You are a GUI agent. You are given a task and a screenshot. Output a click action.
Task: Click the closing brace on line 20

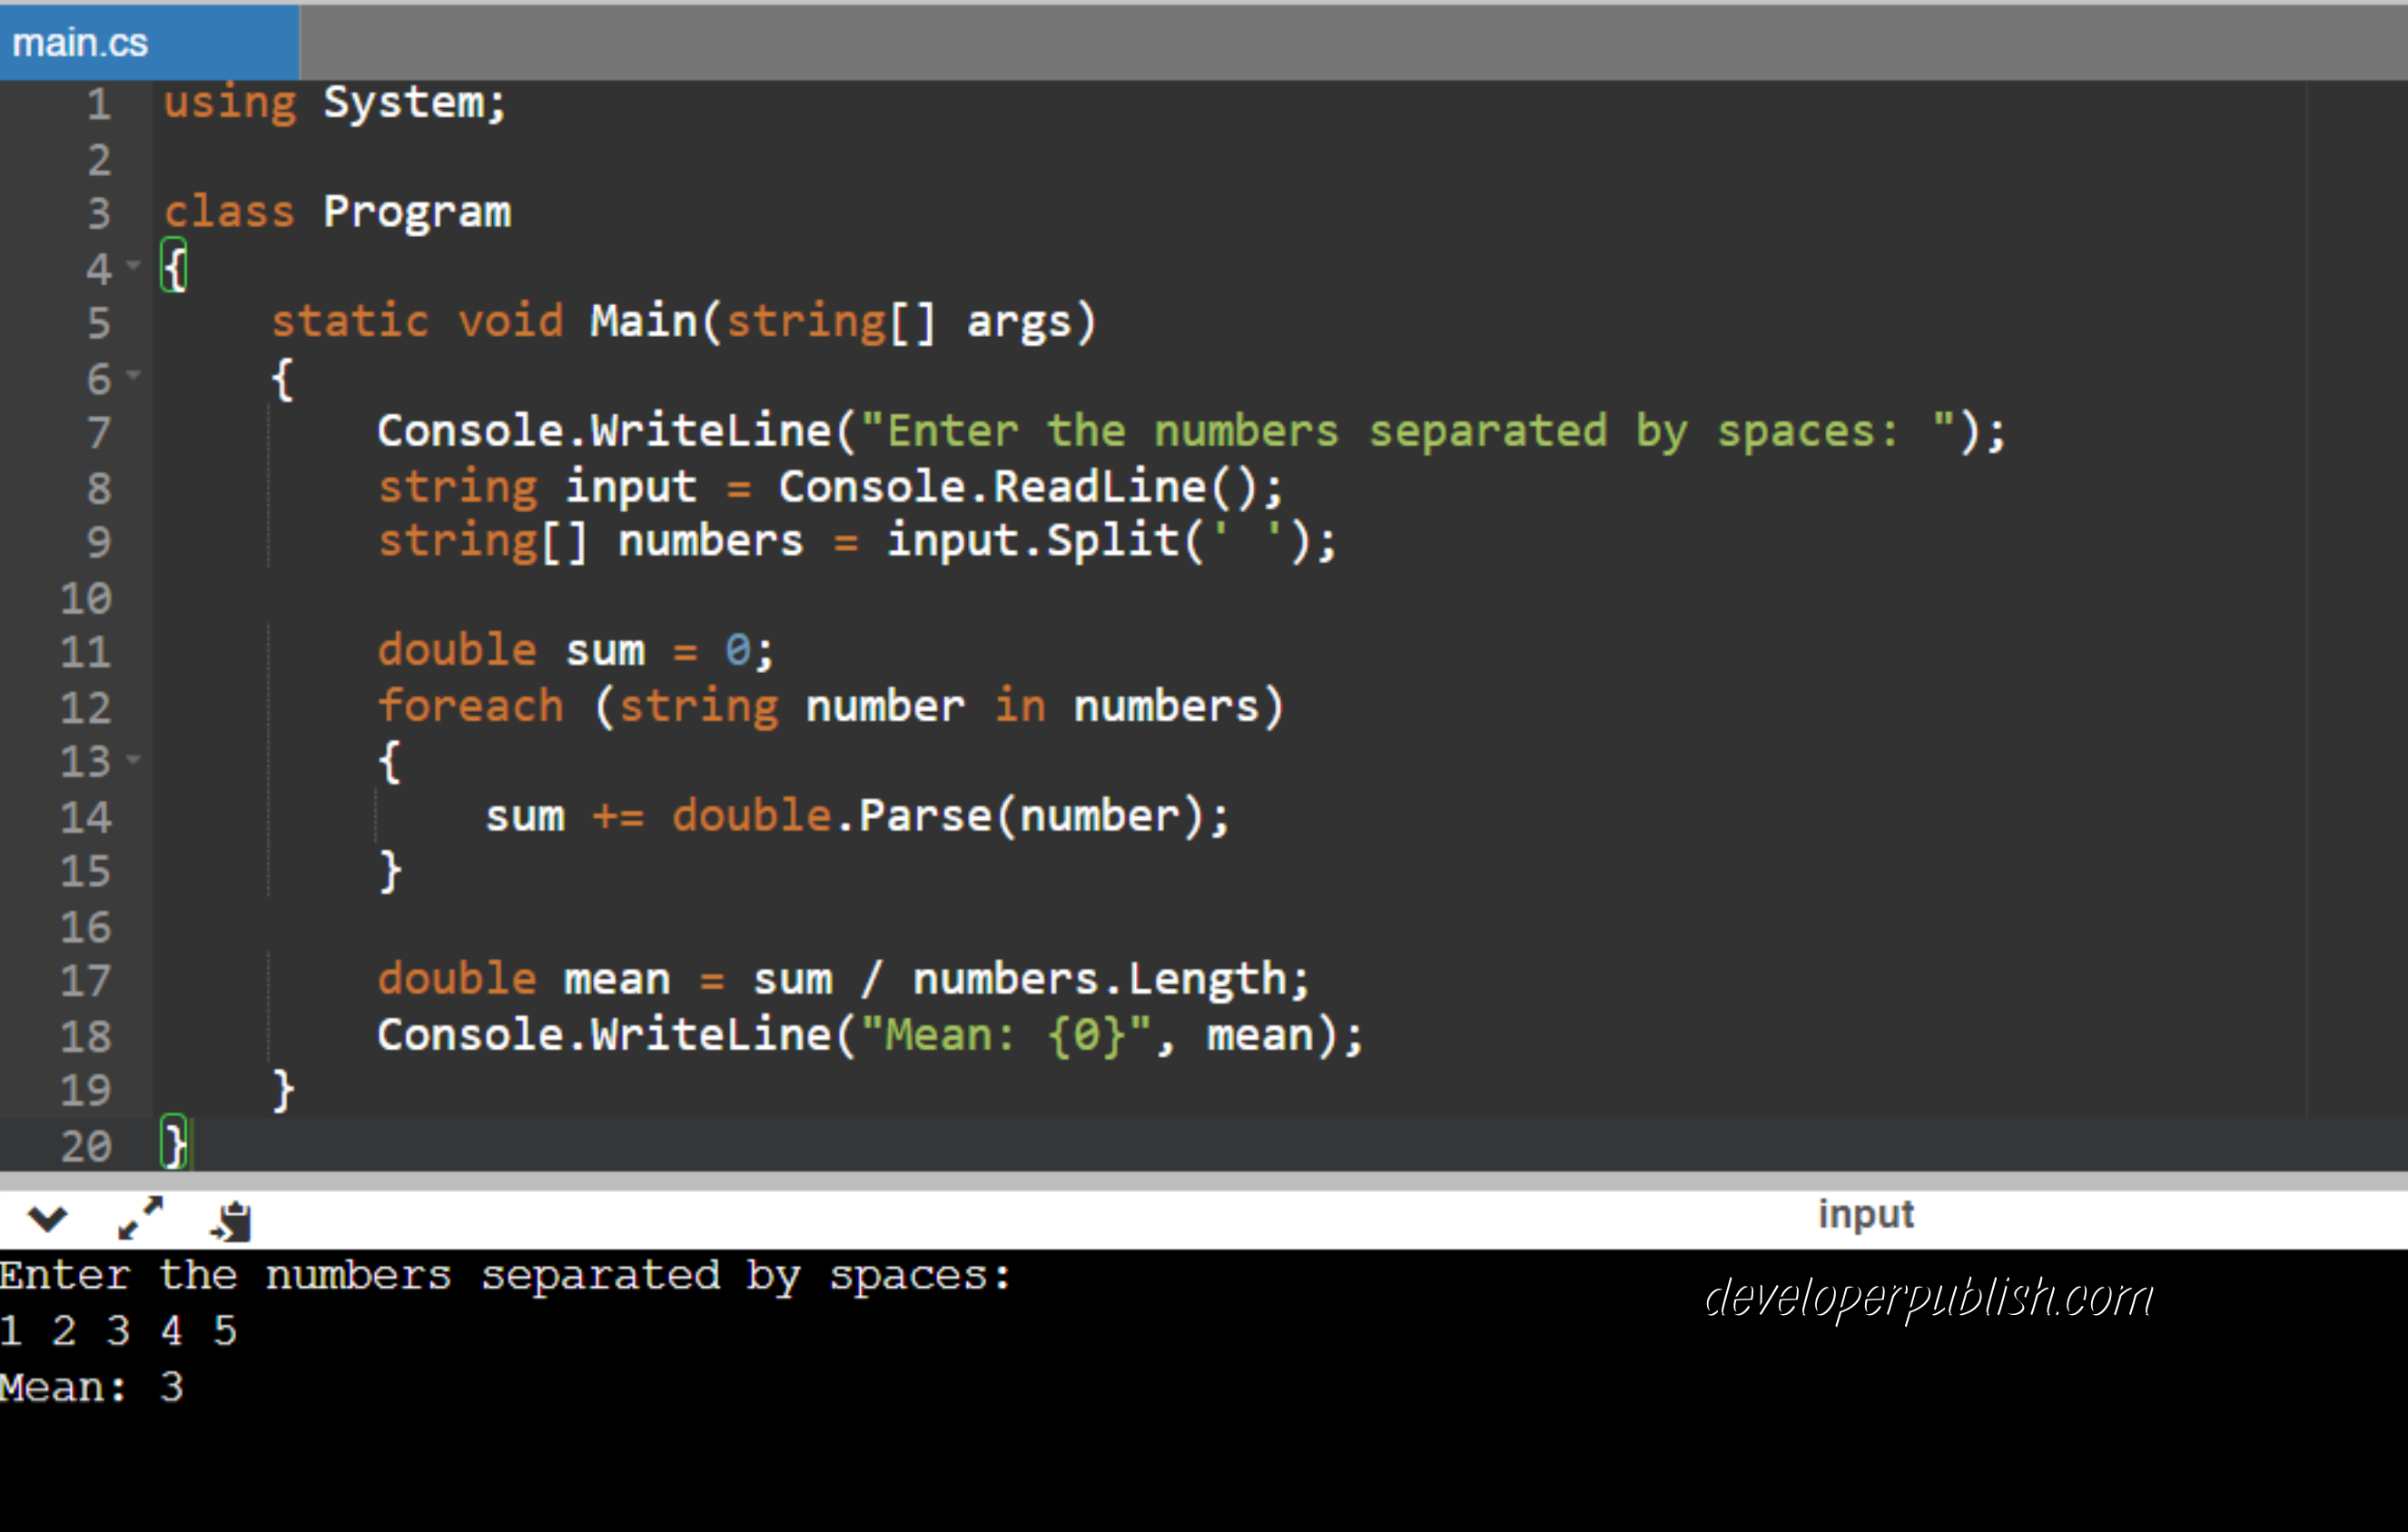pos(172,1144)
